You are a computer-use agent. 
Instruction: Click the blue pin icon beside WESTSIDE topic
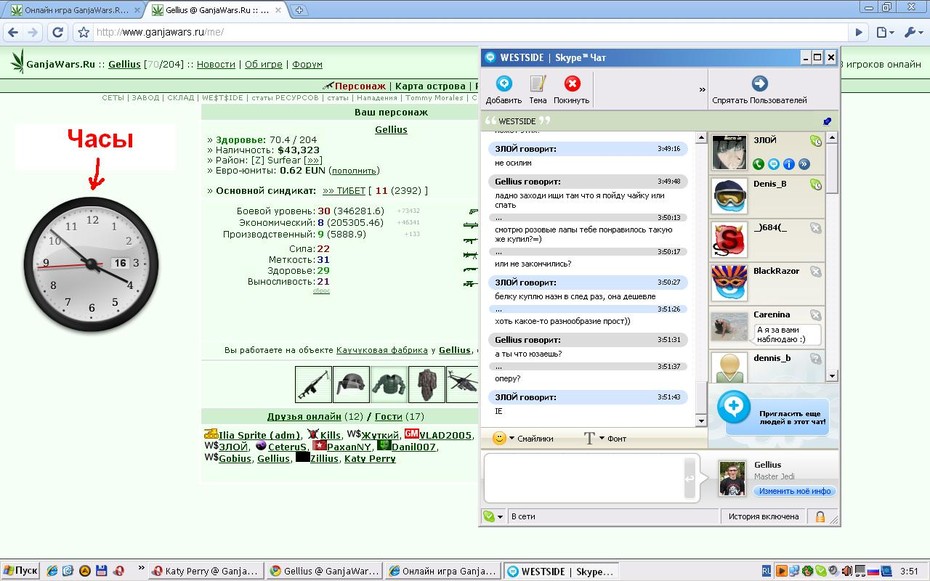[827, 121]
